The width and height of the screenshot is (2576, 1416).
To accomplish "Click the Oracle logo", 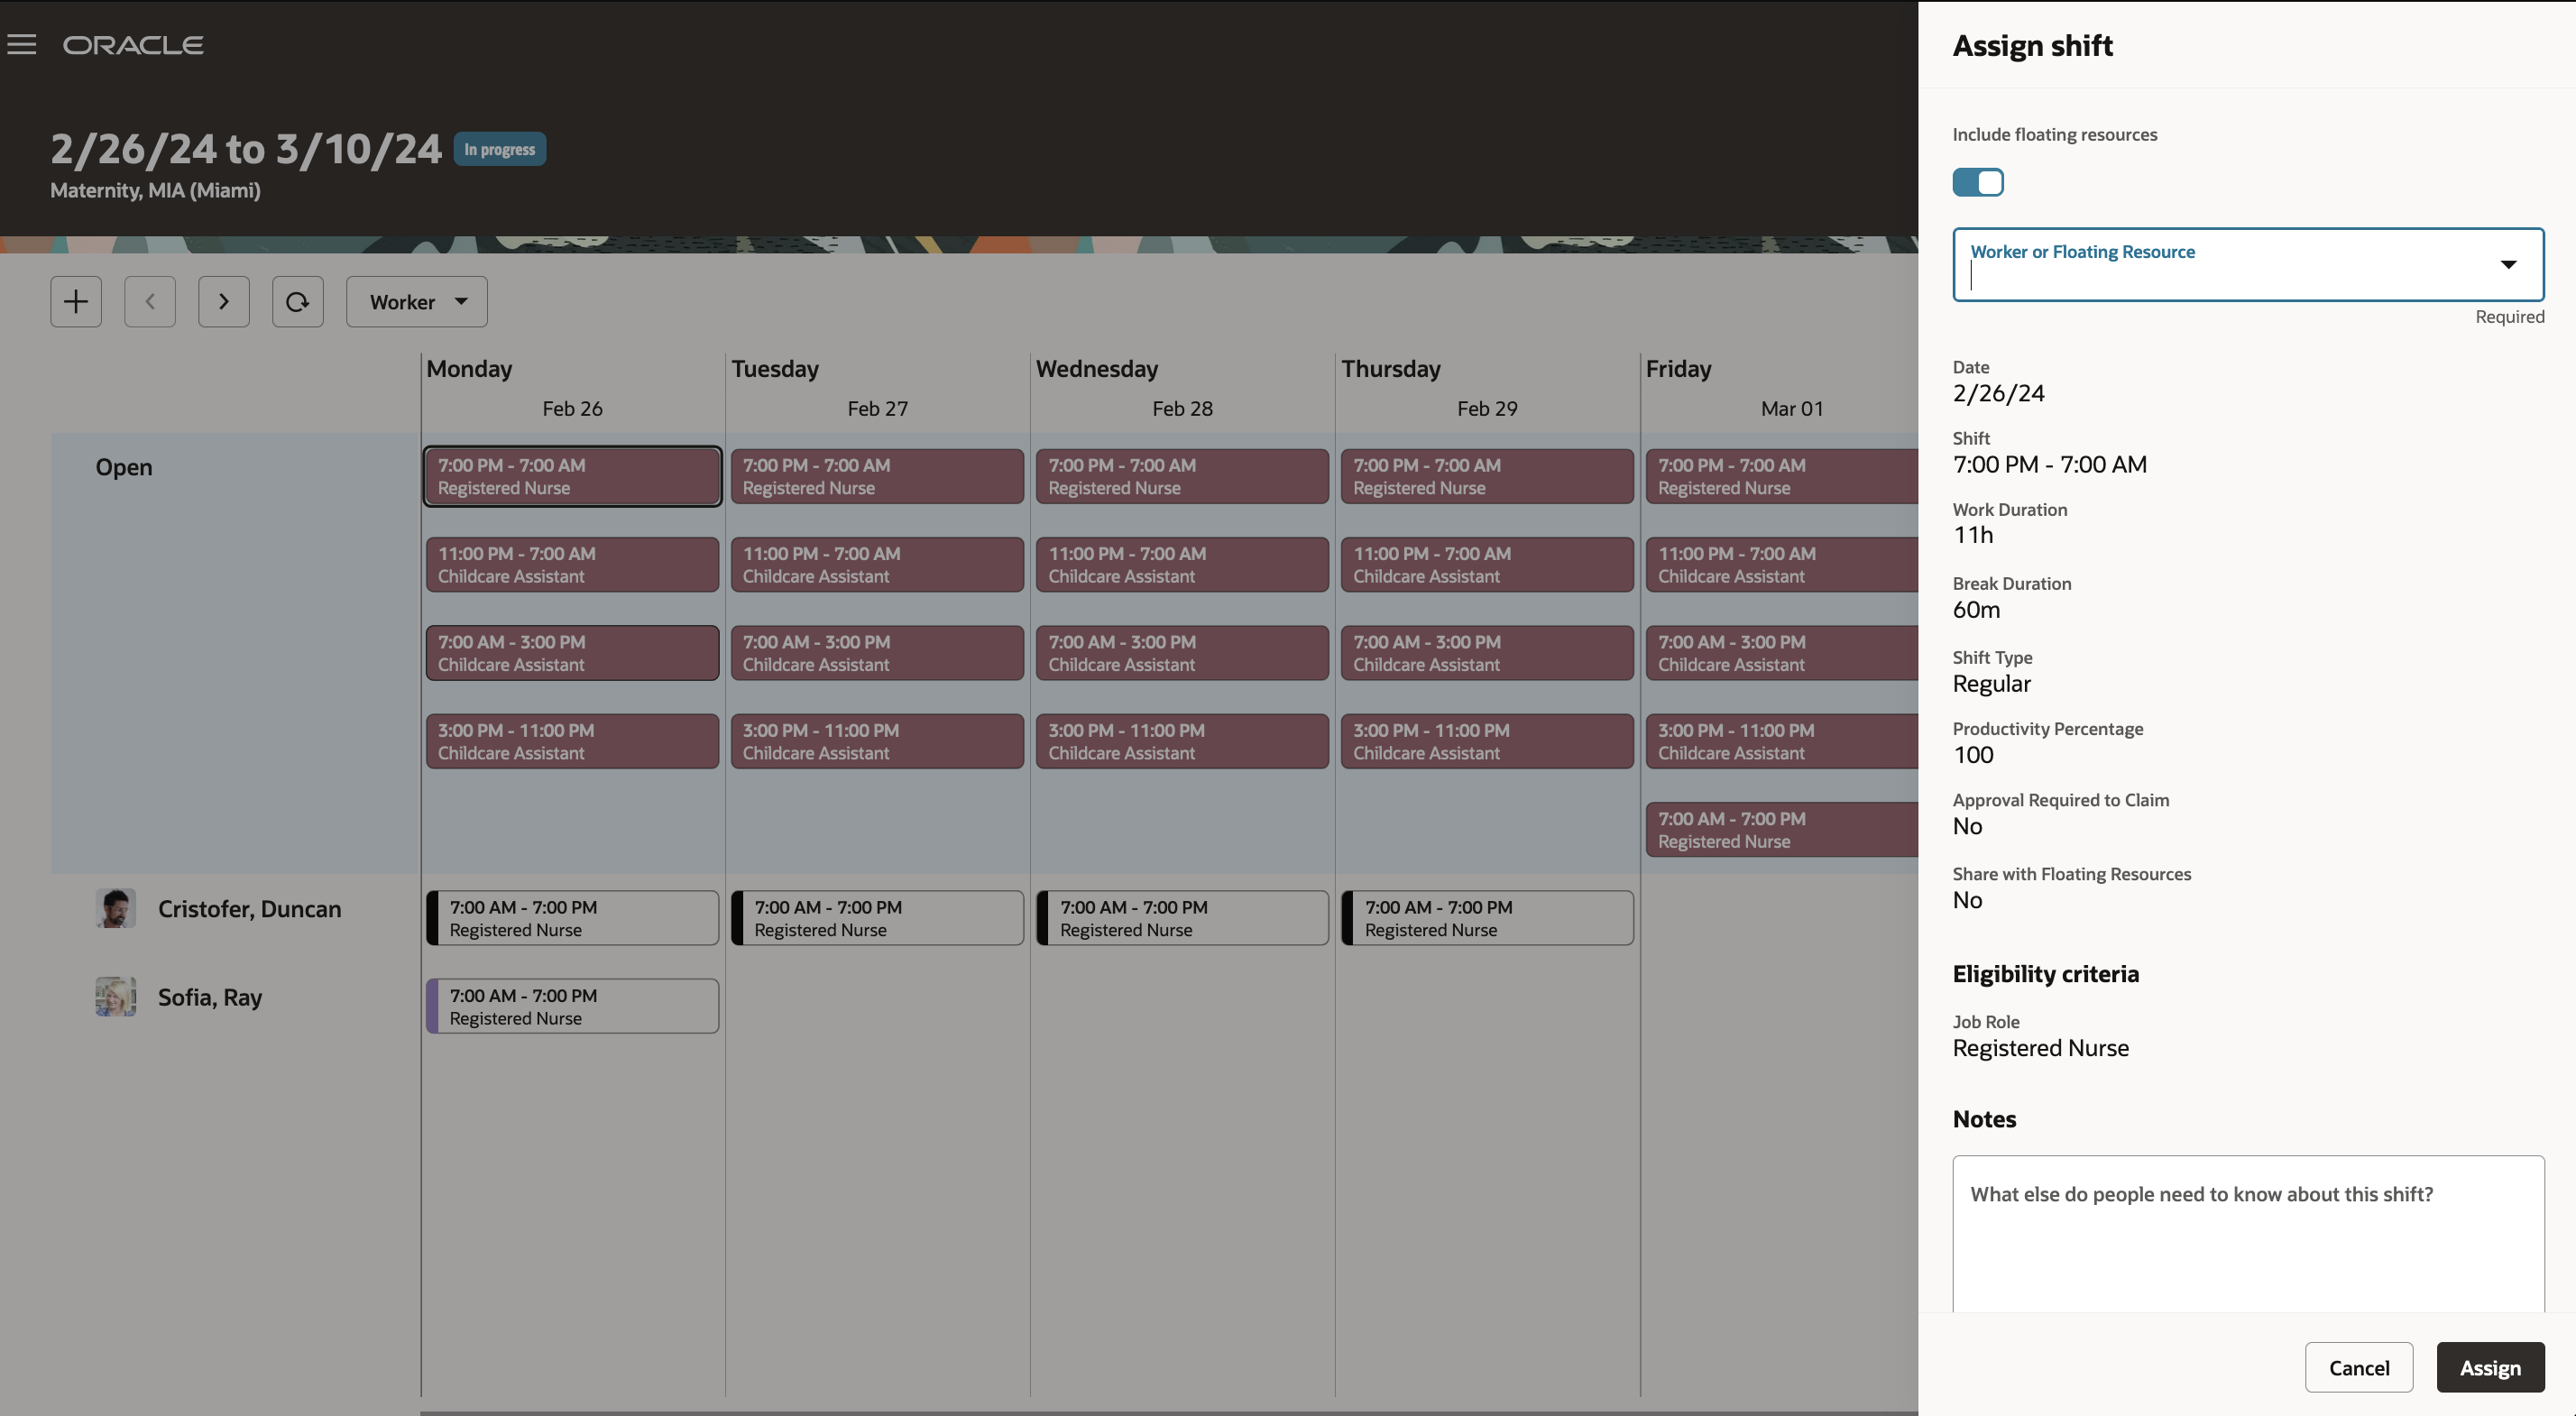I will [133, 45].
